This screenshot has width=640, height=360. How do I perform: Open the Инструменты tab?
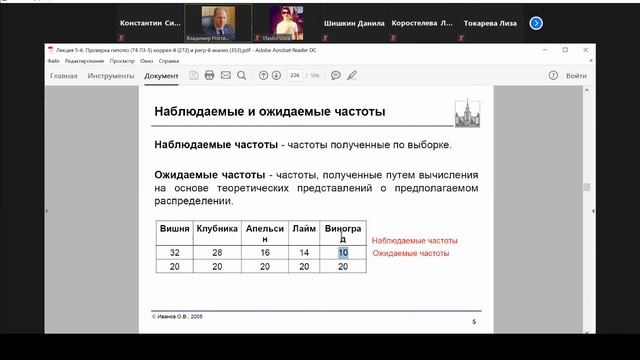tap(111, 76)
